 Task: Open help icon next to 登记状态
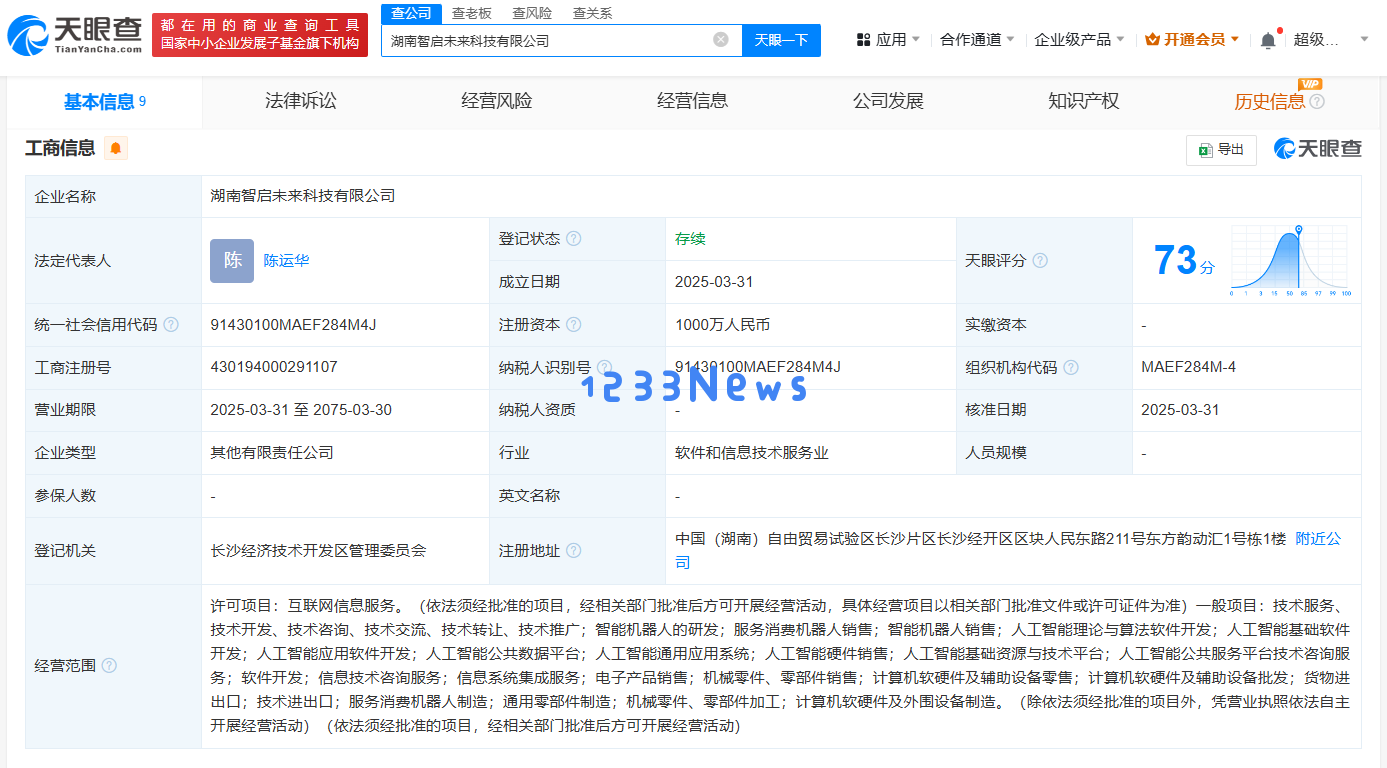(573, 239)
